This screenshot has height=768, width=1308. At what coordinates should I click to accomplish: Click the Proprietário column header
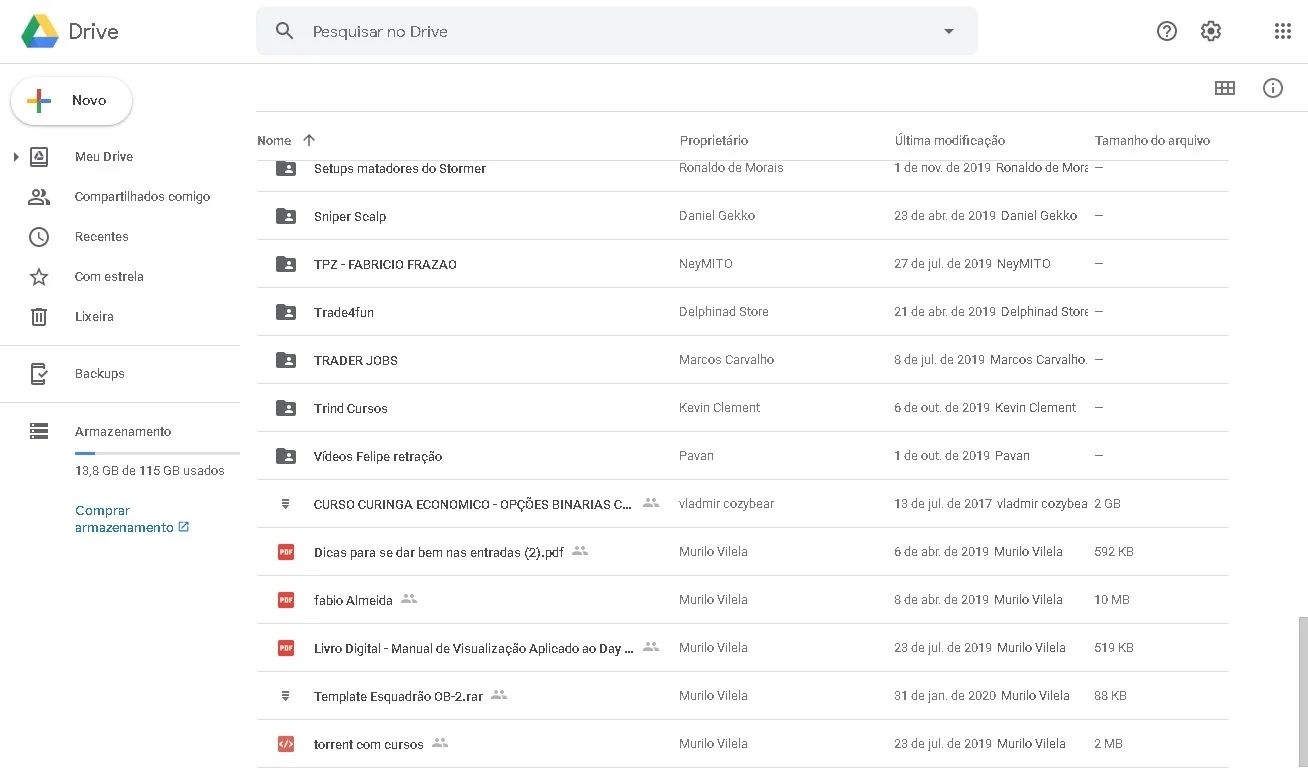pos(714,141)
